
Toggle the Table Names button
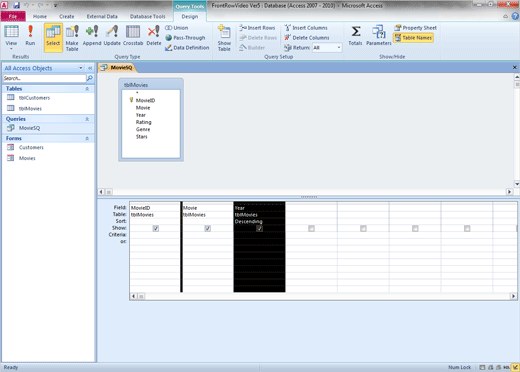click(x=413, y=38)
